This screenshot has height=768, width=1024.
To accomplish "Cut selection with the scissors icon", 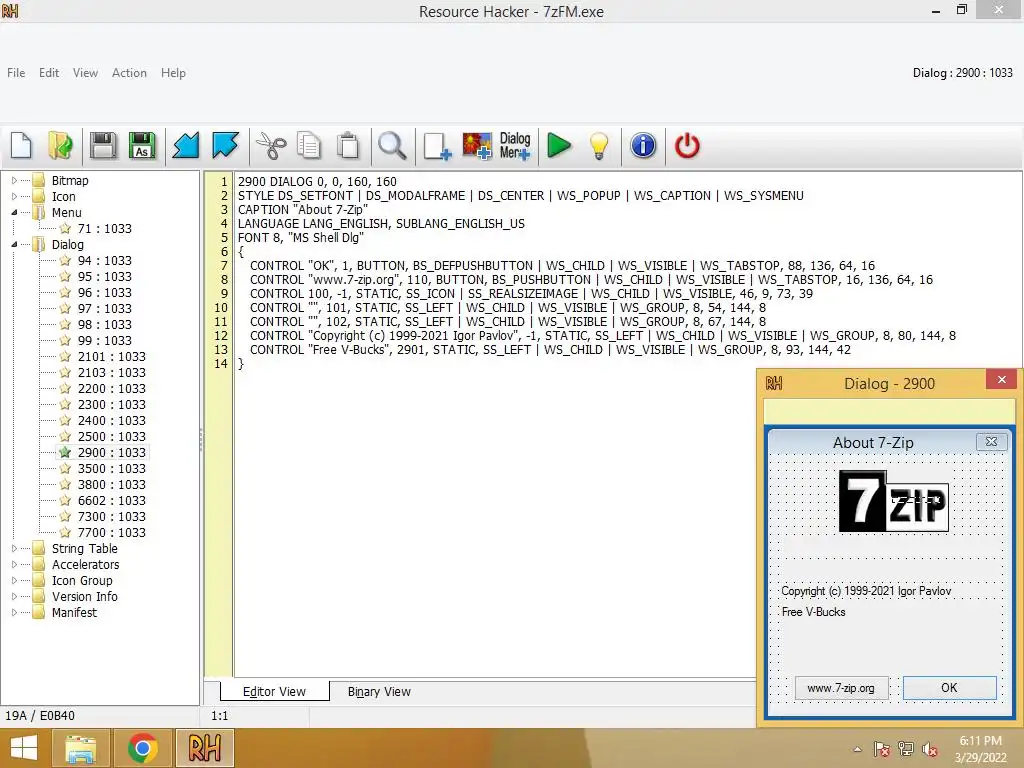I will point(270,145).
